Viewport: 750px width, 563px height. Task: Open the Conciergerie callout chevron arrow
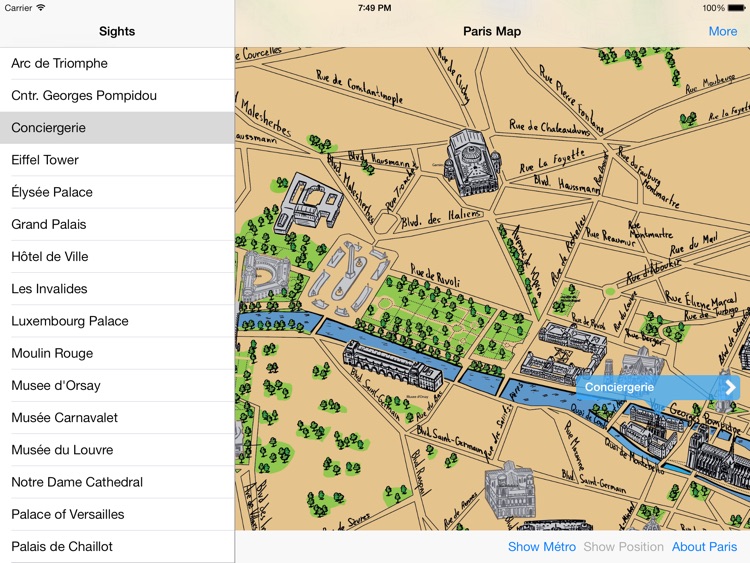pos(730,387)
